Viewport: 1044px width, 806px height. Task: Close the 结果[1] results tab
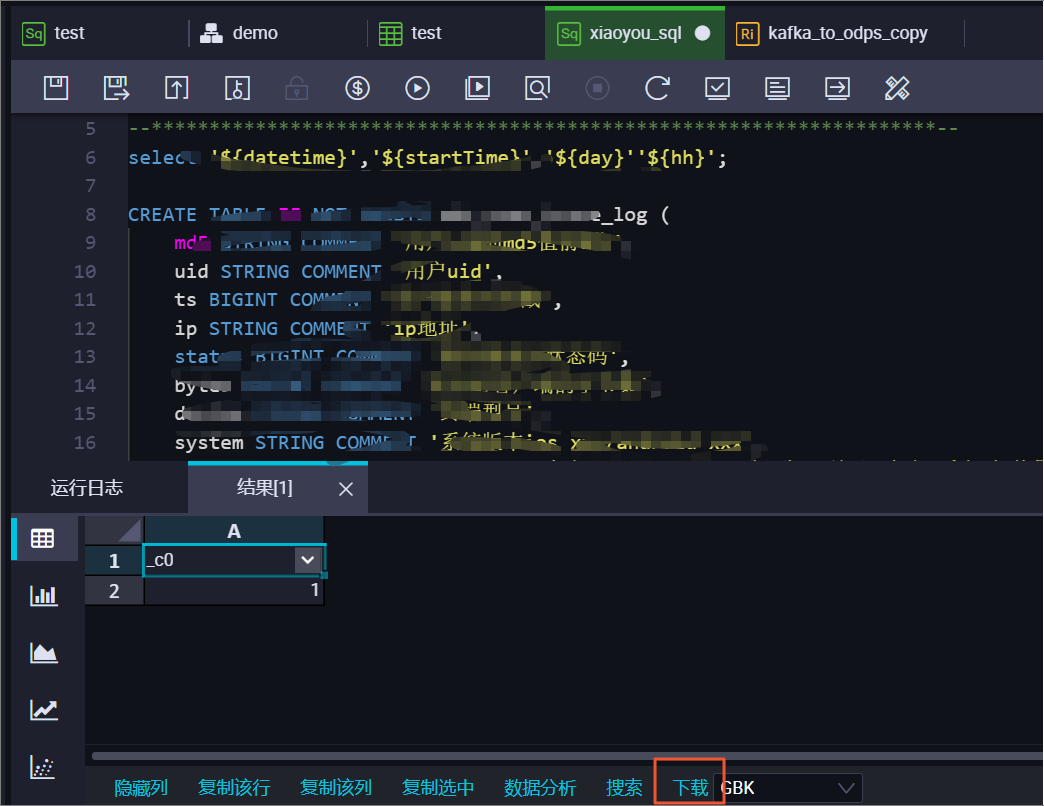tap(346, 489)
